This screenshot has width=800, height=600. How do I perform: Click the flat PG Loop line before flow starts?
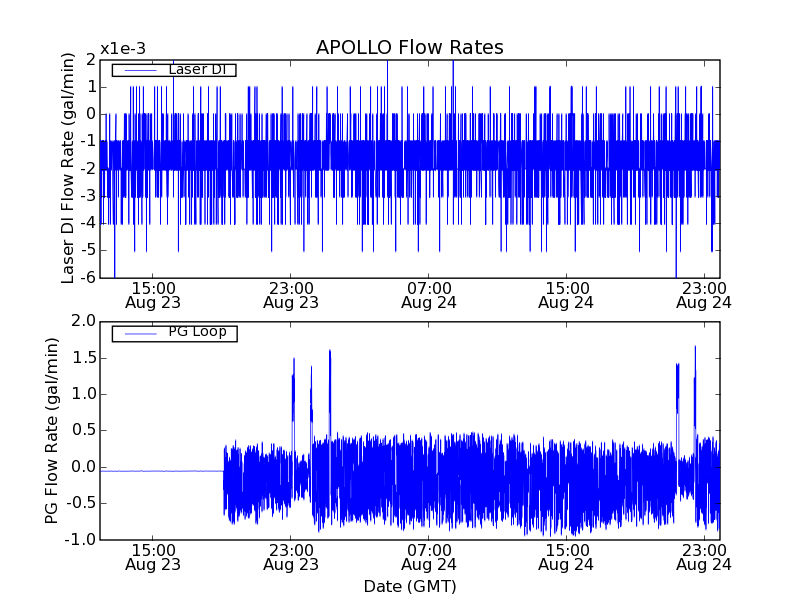click(x=160, y=471)
